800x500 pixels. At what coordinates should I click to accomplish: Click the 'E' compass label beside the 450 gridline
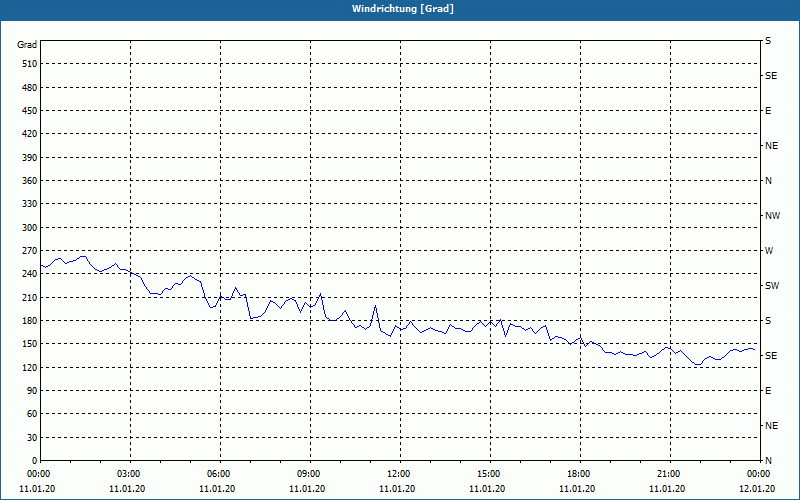tap(768, 111)
